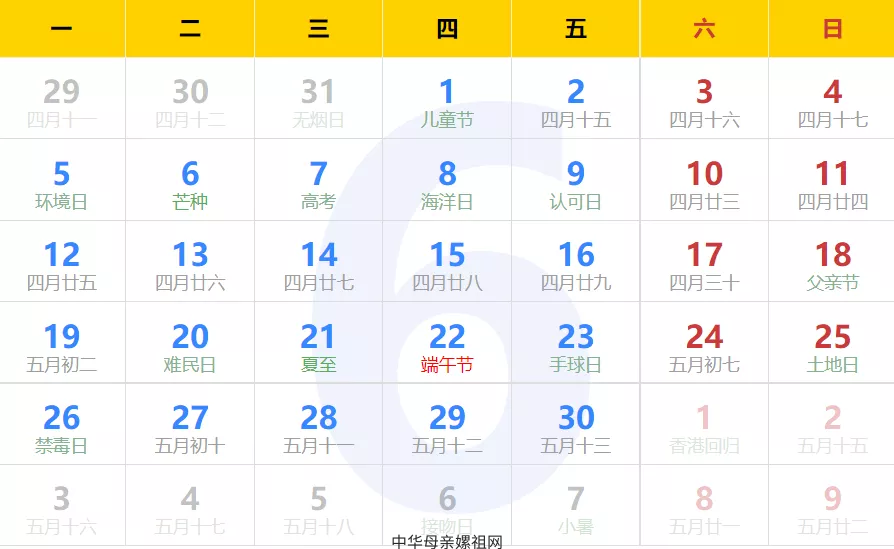Click greyed July 2 五月十五

coord(832,424)
